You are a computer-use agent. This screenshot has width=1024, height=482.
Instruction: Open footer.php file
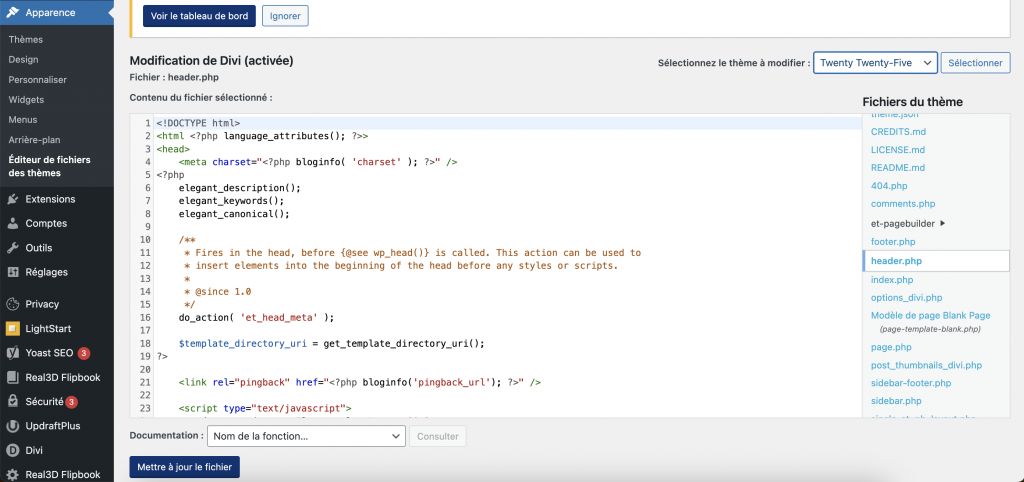click(x=893, y=242)
